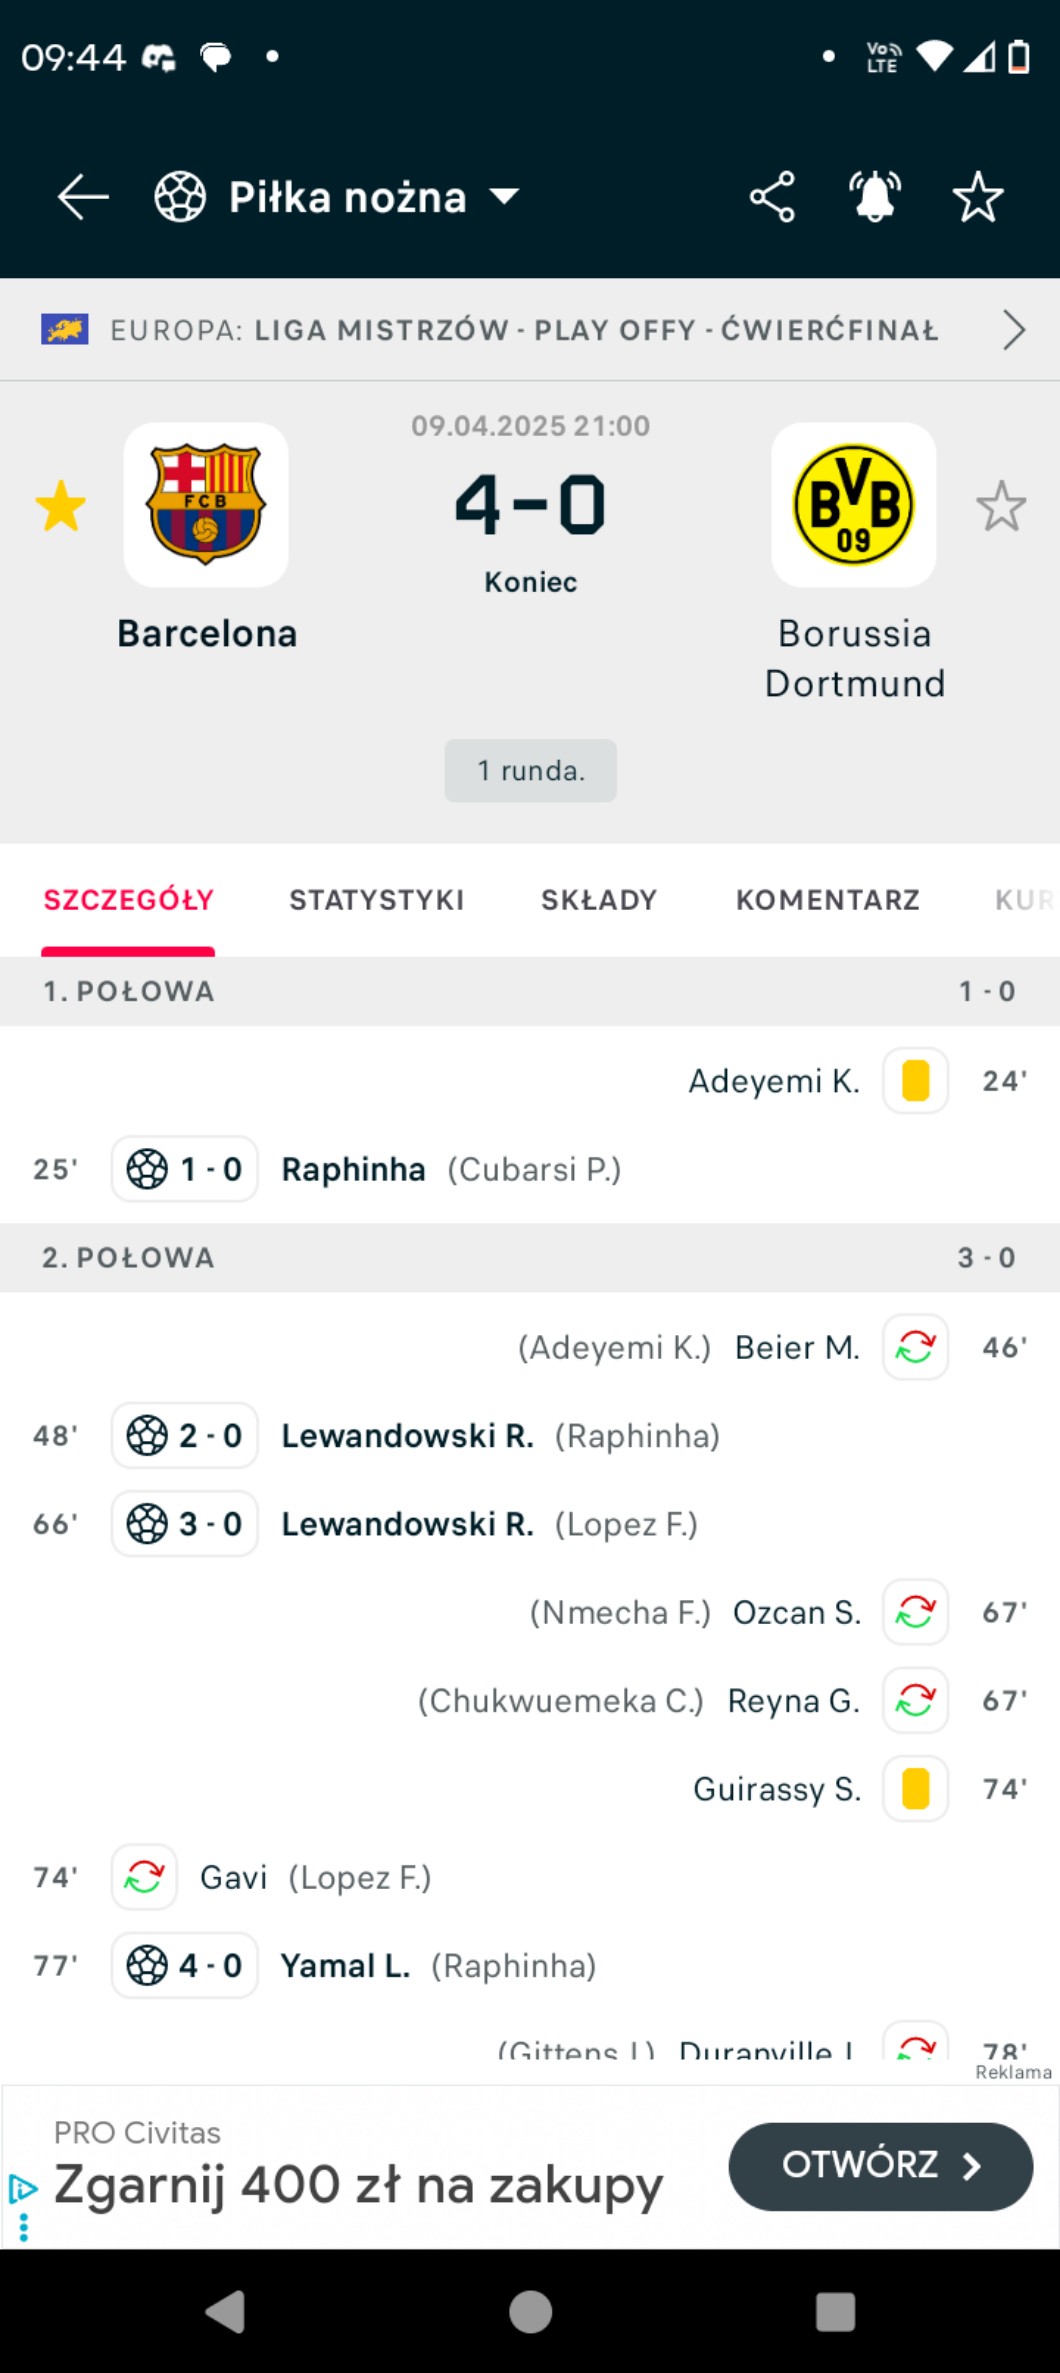Screen dimensions: 1060x2373
Task: Favorite Borussia Dortmund with the star
Action: pos(1000,506)
